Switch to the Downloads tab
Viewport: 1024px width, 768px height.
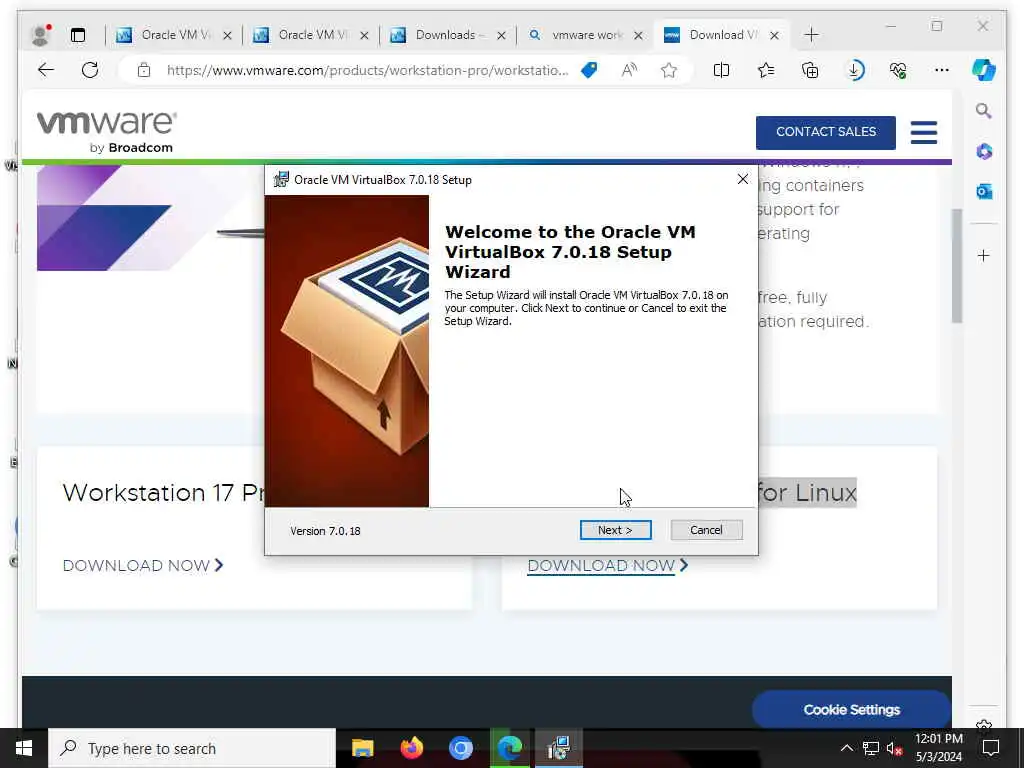(448, 35)
